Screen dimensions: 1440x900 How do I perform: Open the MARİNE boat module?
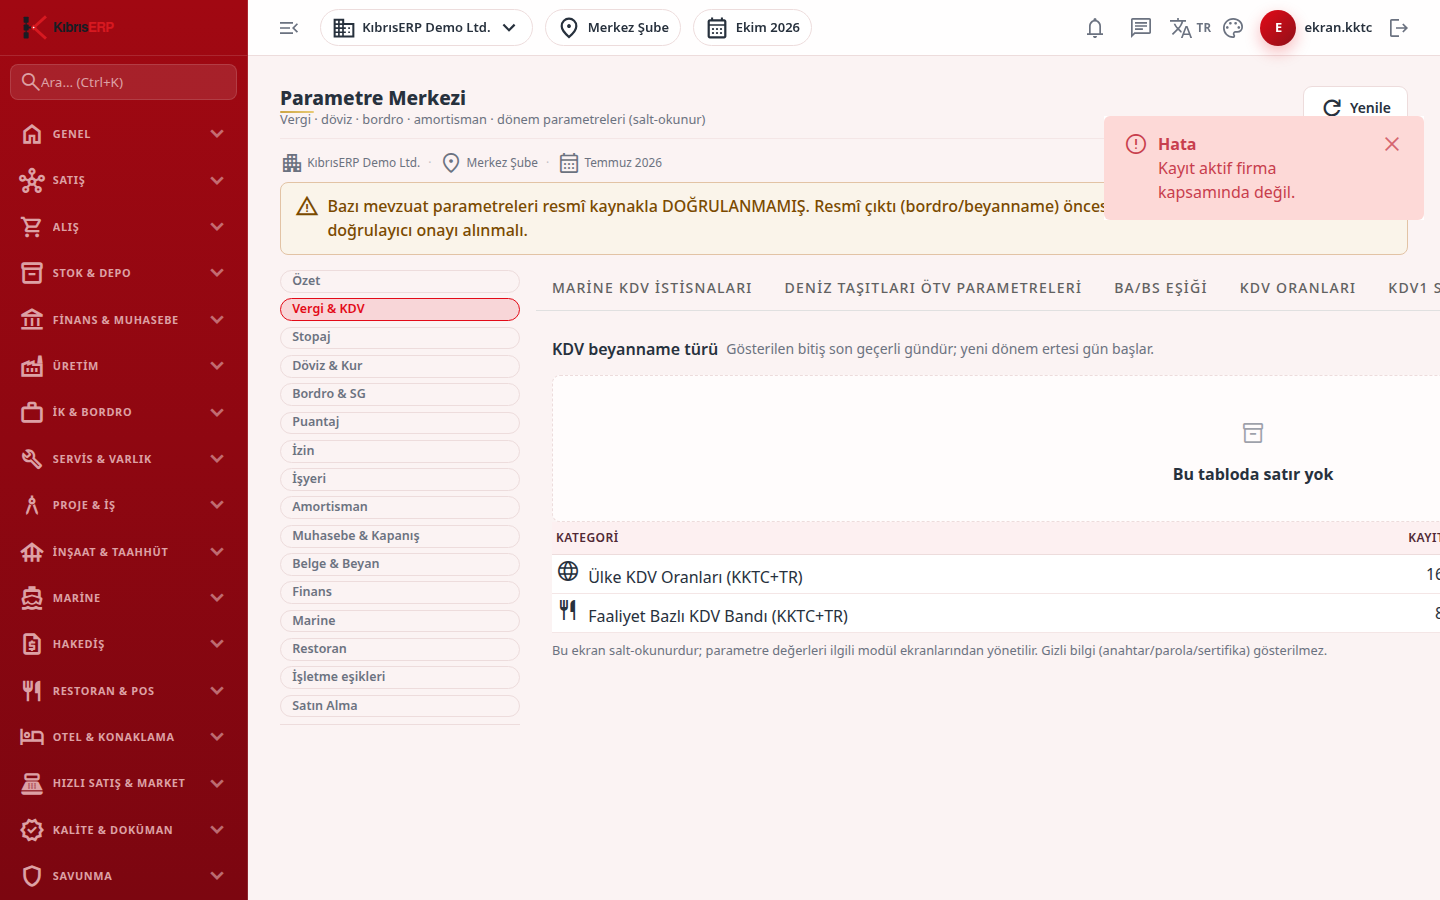[x=124, y=598]
